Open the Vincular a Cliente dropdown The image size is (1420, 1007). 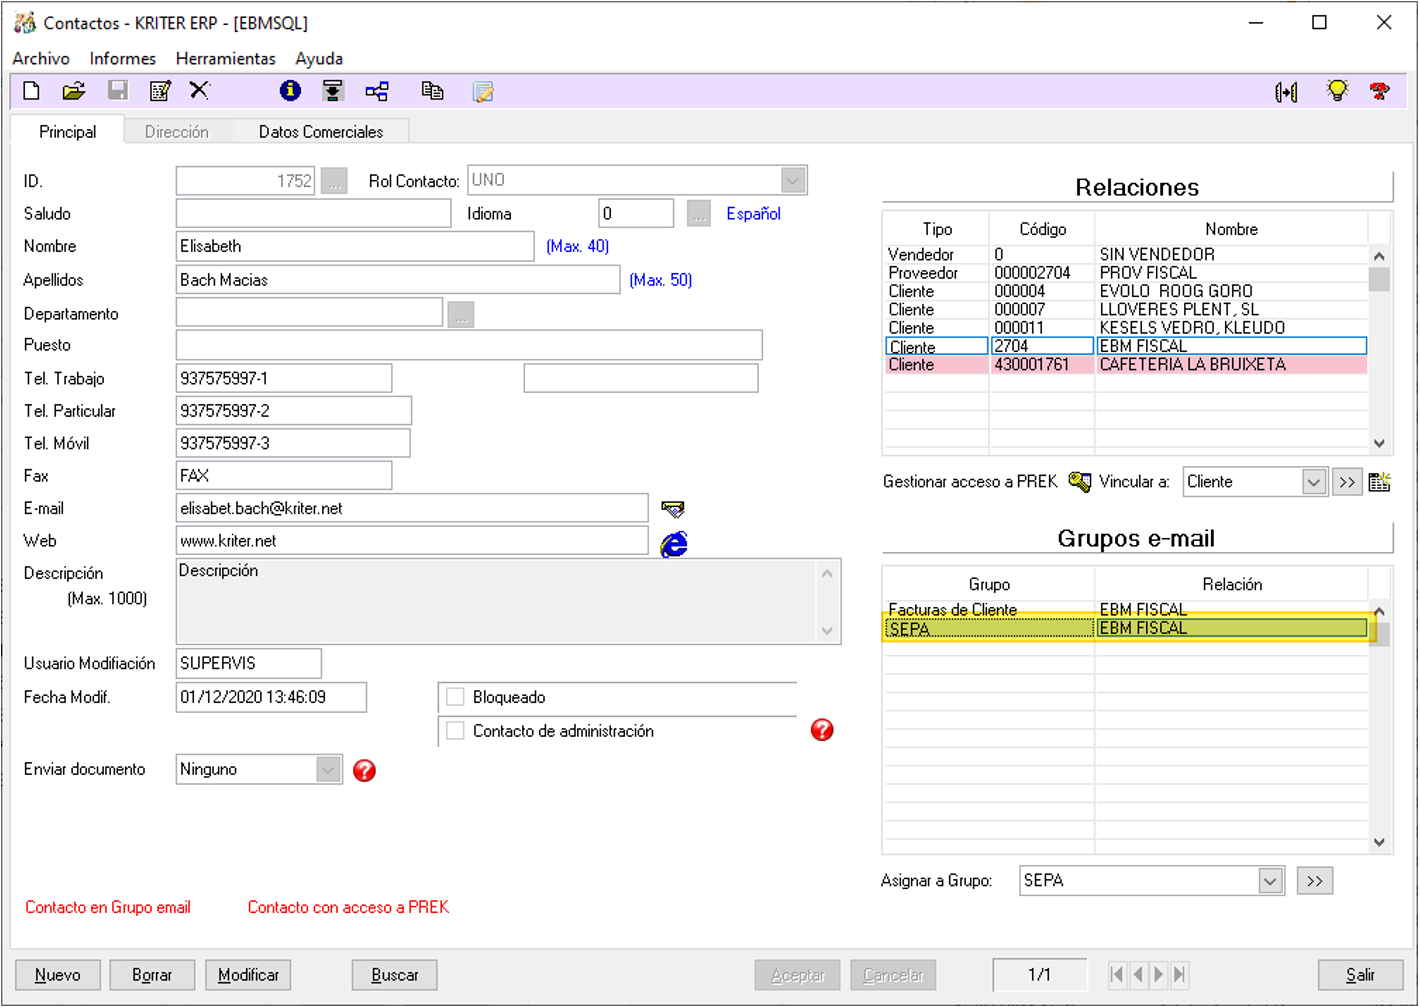(x=1314, y=482)
